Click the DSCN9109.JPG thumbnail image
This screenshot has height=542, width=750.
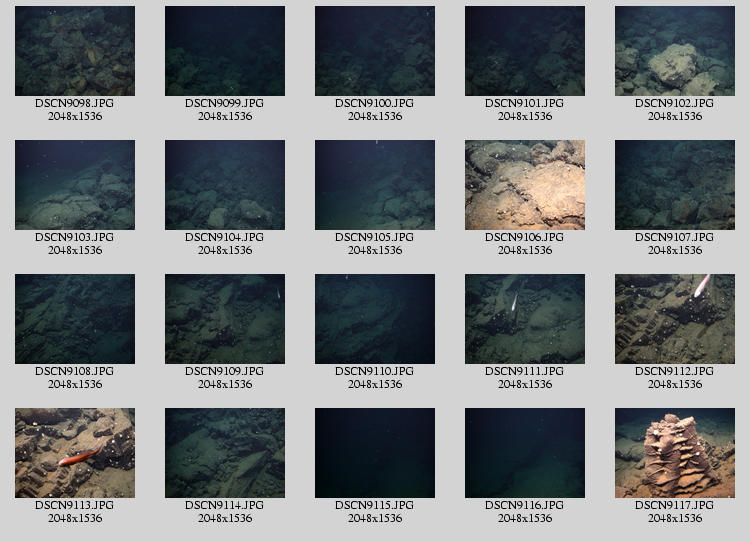(225, 319)
